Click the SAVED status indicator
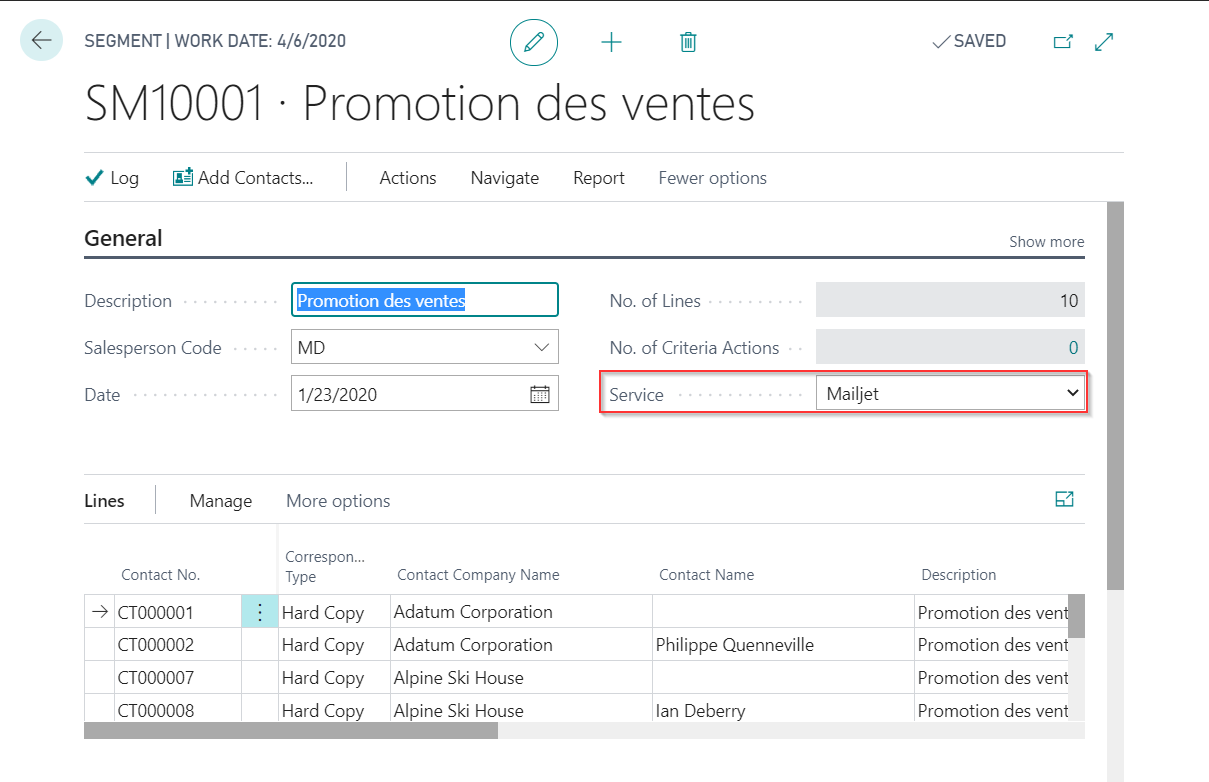Image resolution: width=1209 pixels, height=782 pixels. point(969,42)
